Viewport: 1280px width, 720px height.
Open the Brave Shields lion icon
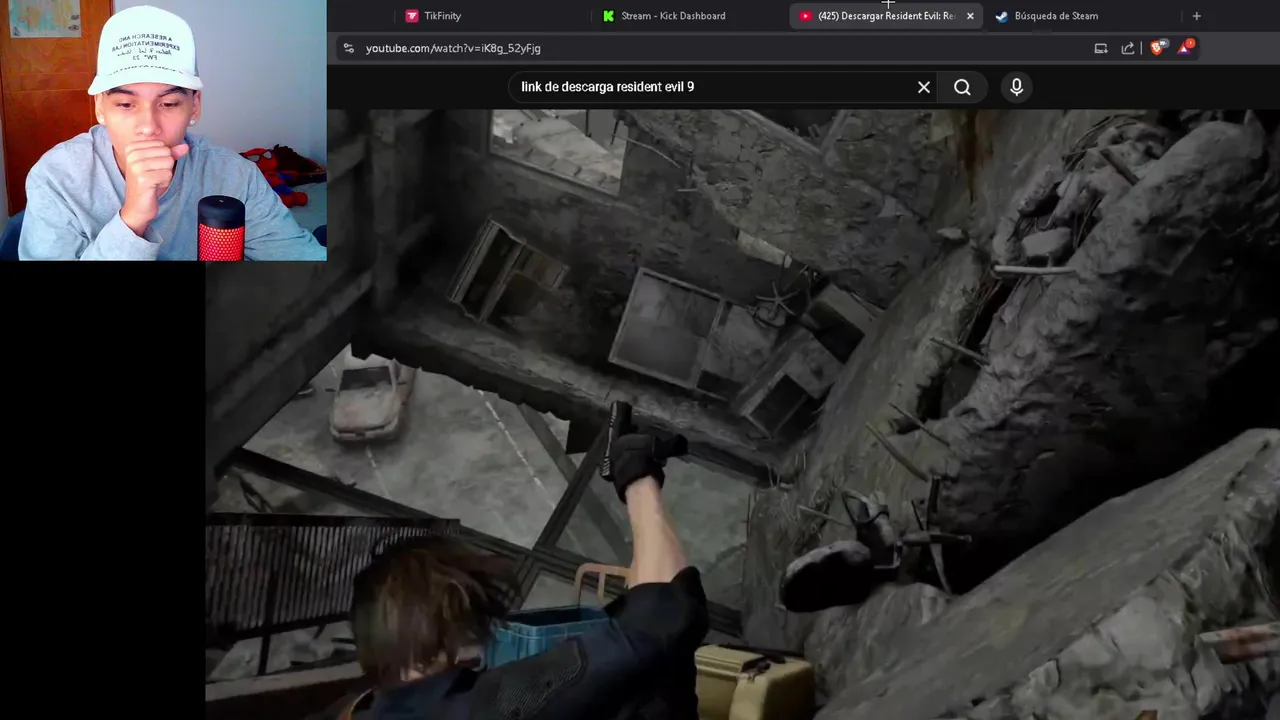(1157, 48)
